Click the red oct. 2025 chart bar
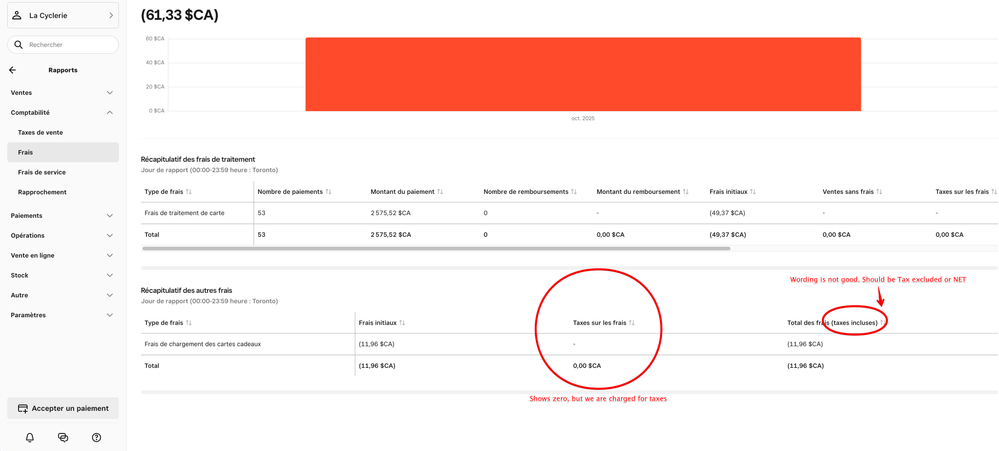Screen dimensions: 999x451 click(x=583, y=74)
